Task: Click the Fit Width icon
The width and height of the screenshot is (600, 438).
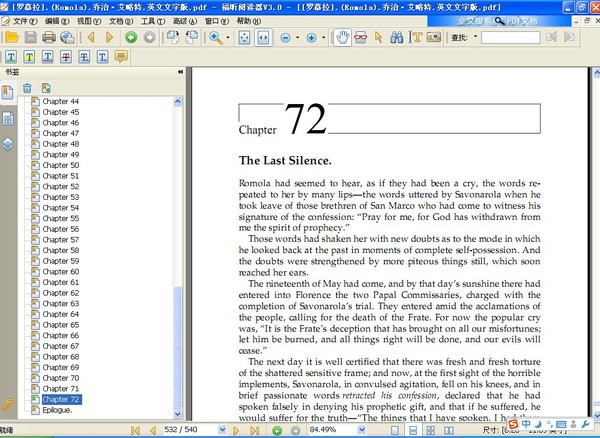Action: tap(263, 37)
